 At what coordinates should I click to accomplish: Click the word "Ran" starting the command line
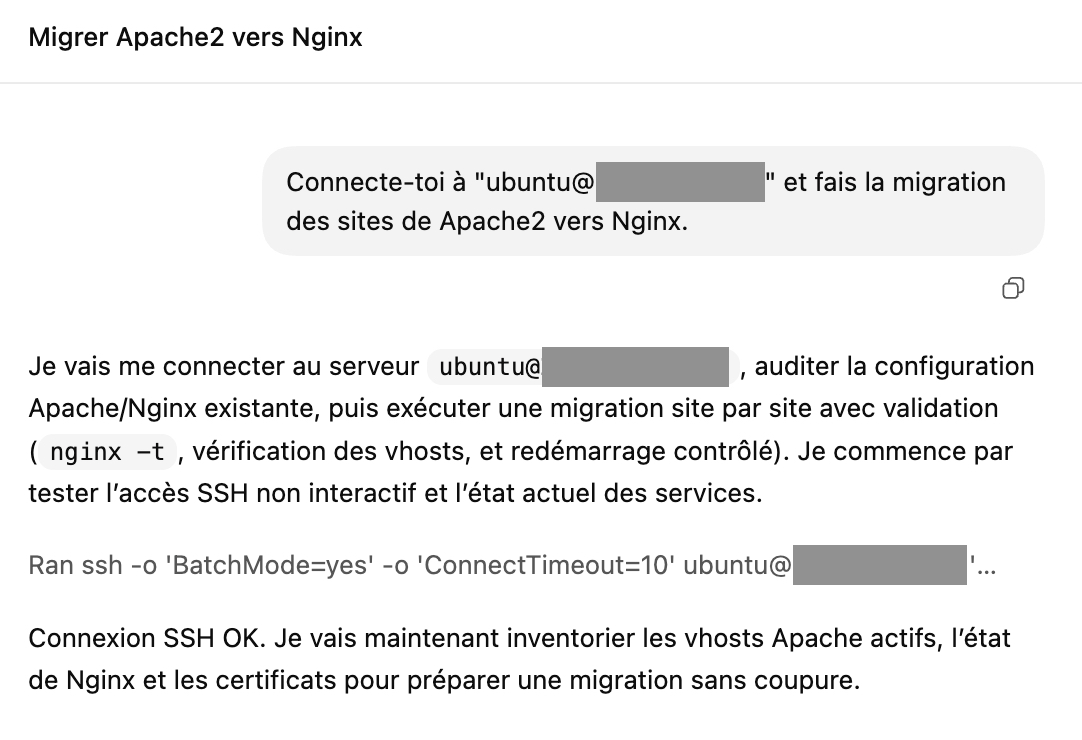point(50,567)
